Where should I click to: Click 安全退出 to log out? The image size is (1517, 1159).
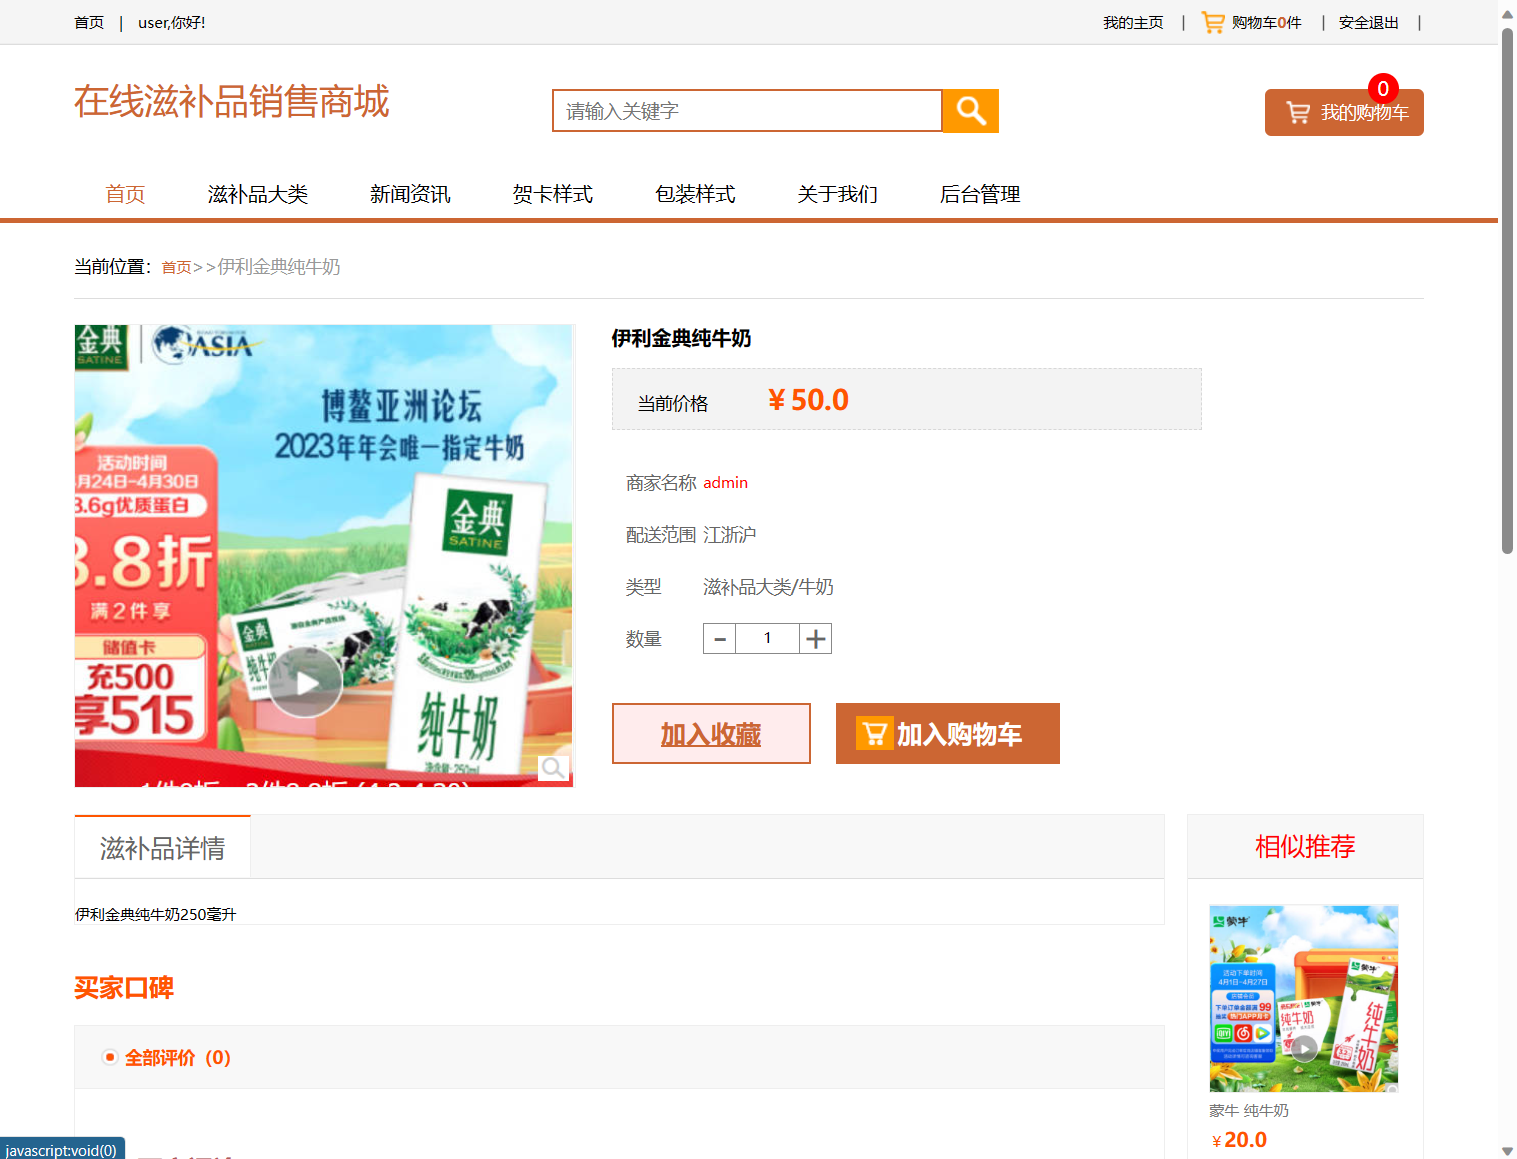point(1368,21)
